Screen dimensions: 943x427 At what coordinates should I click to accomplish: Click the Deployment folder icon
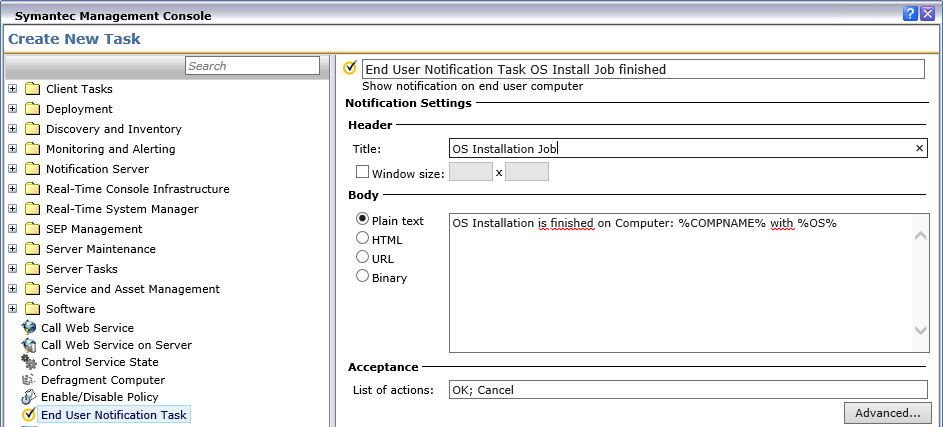[x=32, y=109]
